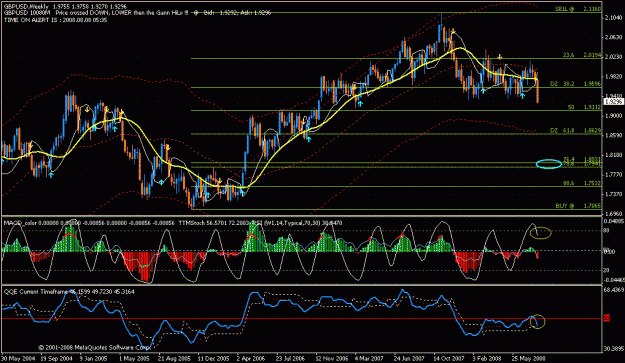Click the 11 Dec 2005 date label

click(x=214, y=358)
